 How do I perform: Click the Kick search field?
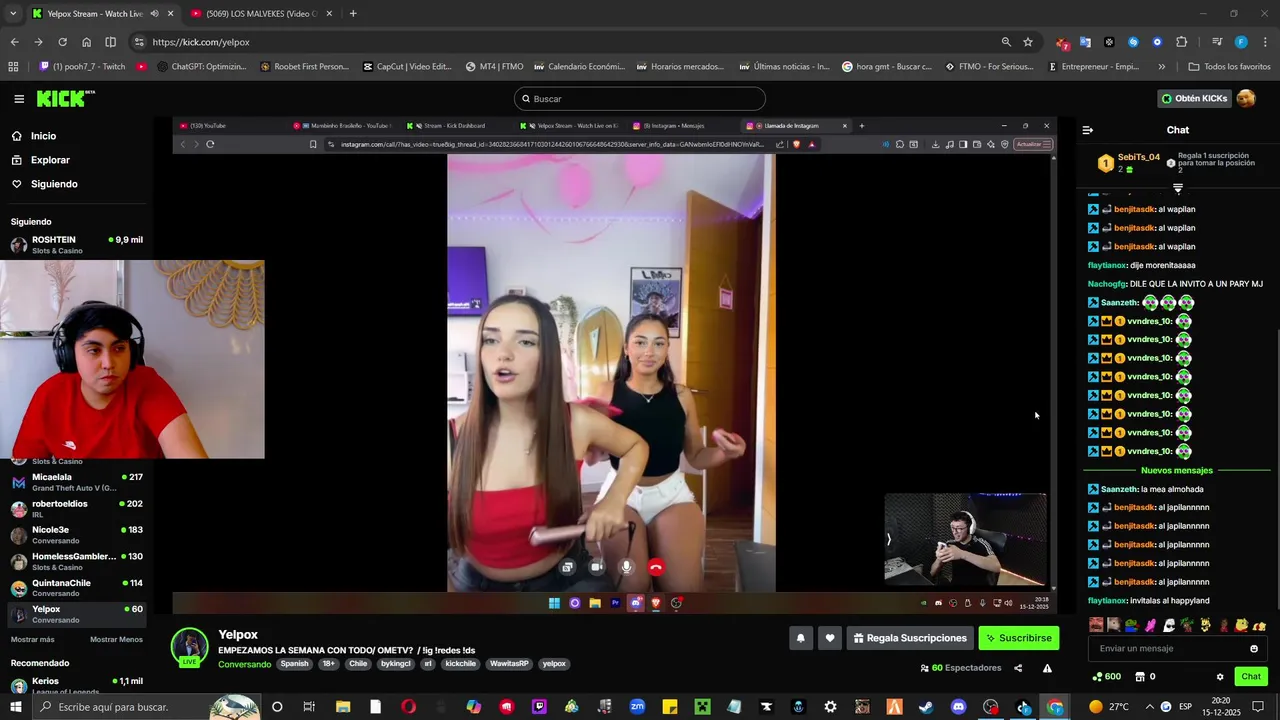pyautogui.click(x=640, y=99)
